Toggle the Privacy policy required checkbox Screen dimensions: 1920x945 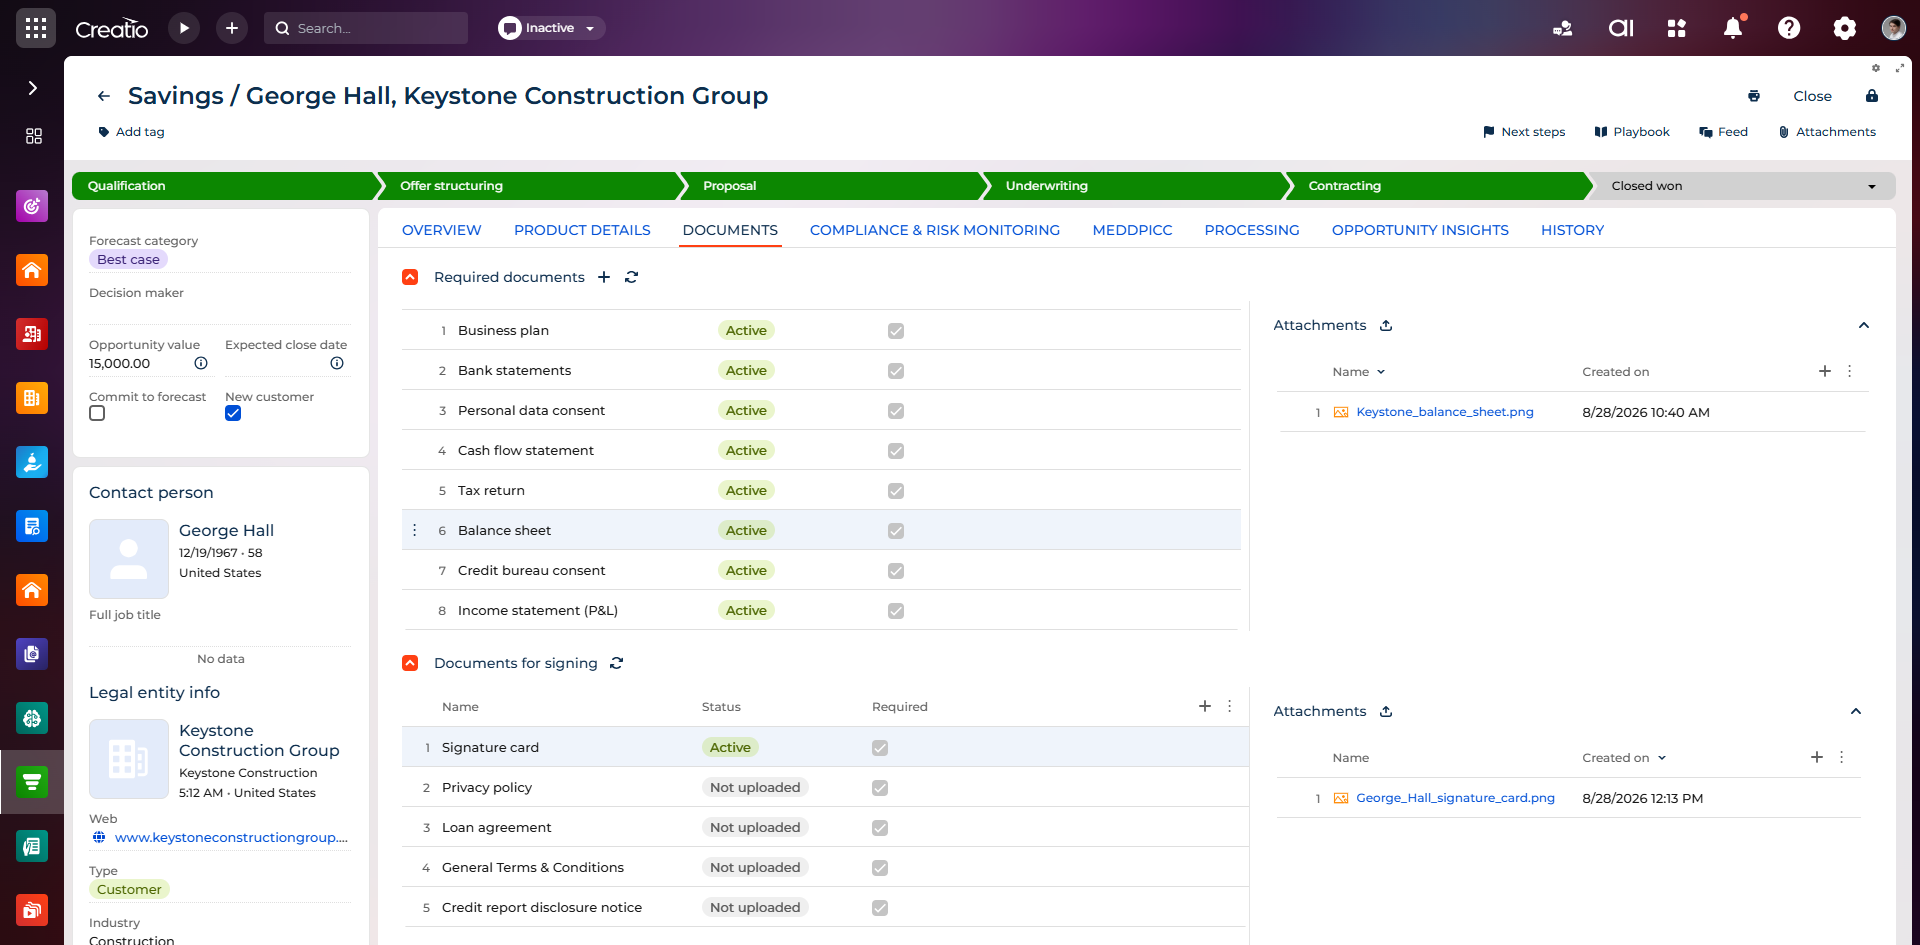pos(880,788)
